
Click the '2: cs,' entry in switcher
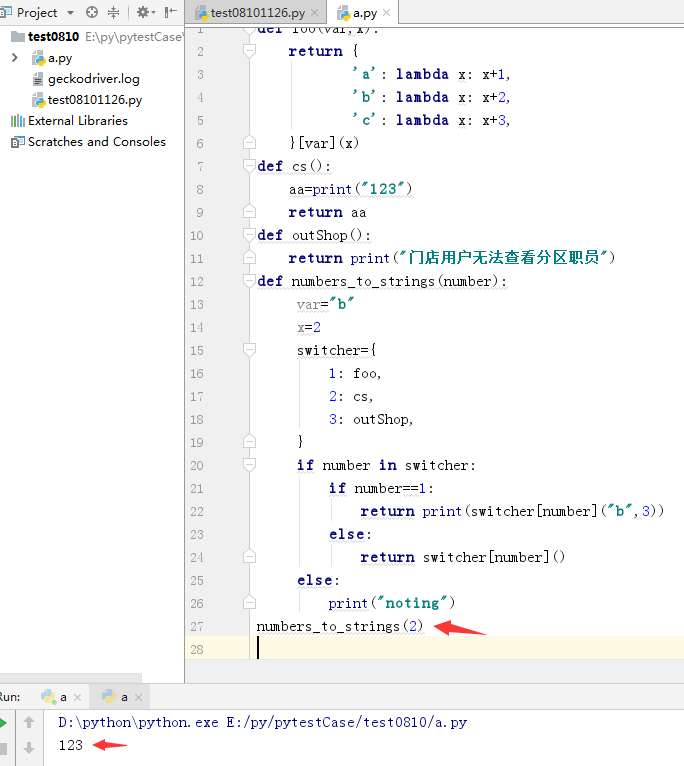(x=351, y=396)
